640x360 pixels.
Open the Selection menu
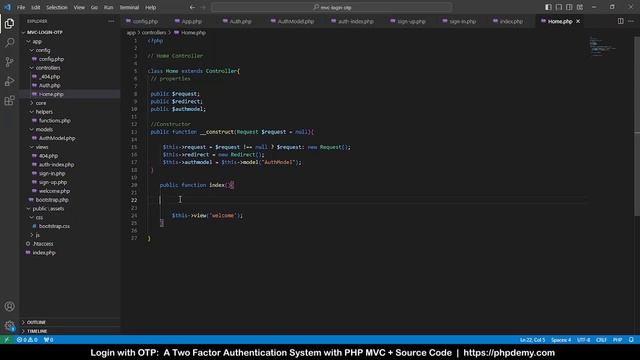click(56, 7)
